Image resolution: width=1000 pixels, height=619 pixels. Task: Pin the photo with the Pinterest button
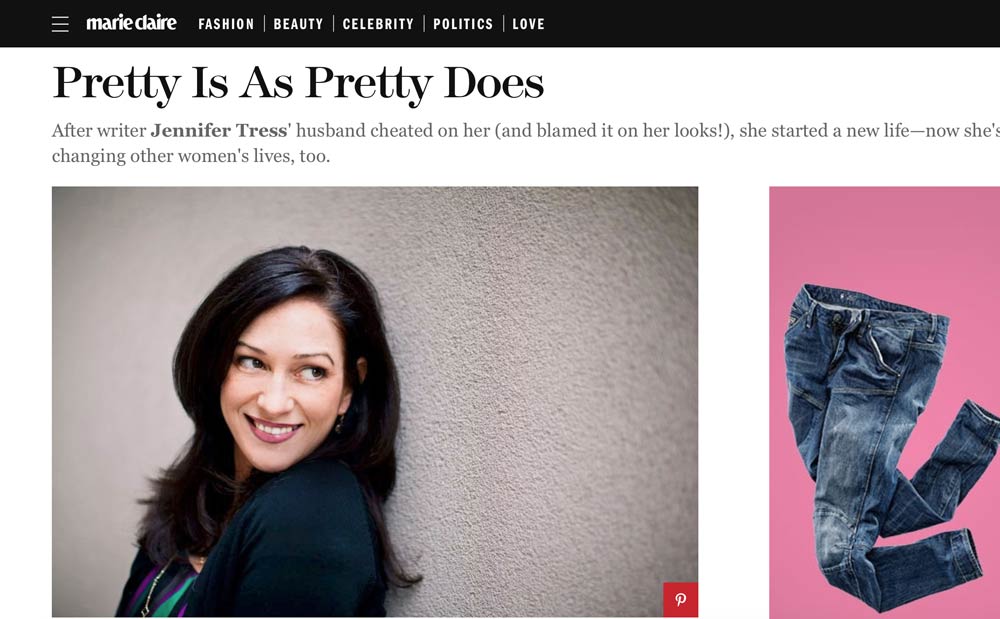pos(680,600)
